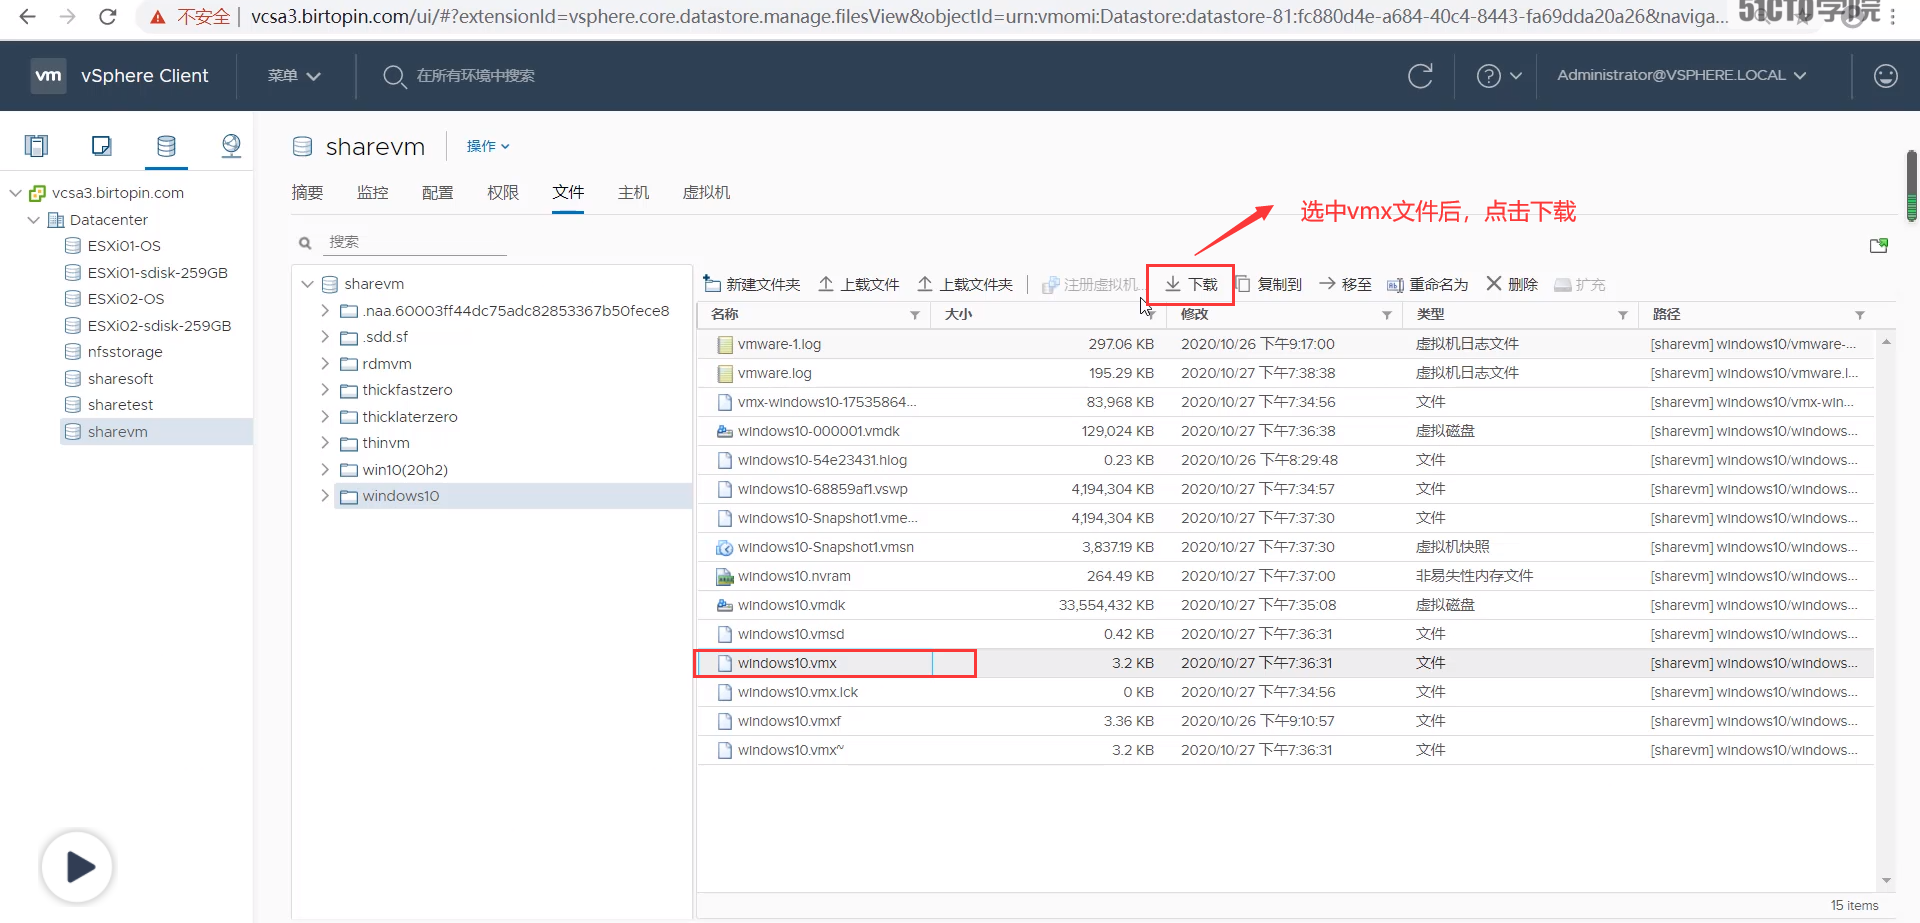
Task: Collapse the sharevm folder tree root
Action: pyautogui.click(x=307, y=284)
